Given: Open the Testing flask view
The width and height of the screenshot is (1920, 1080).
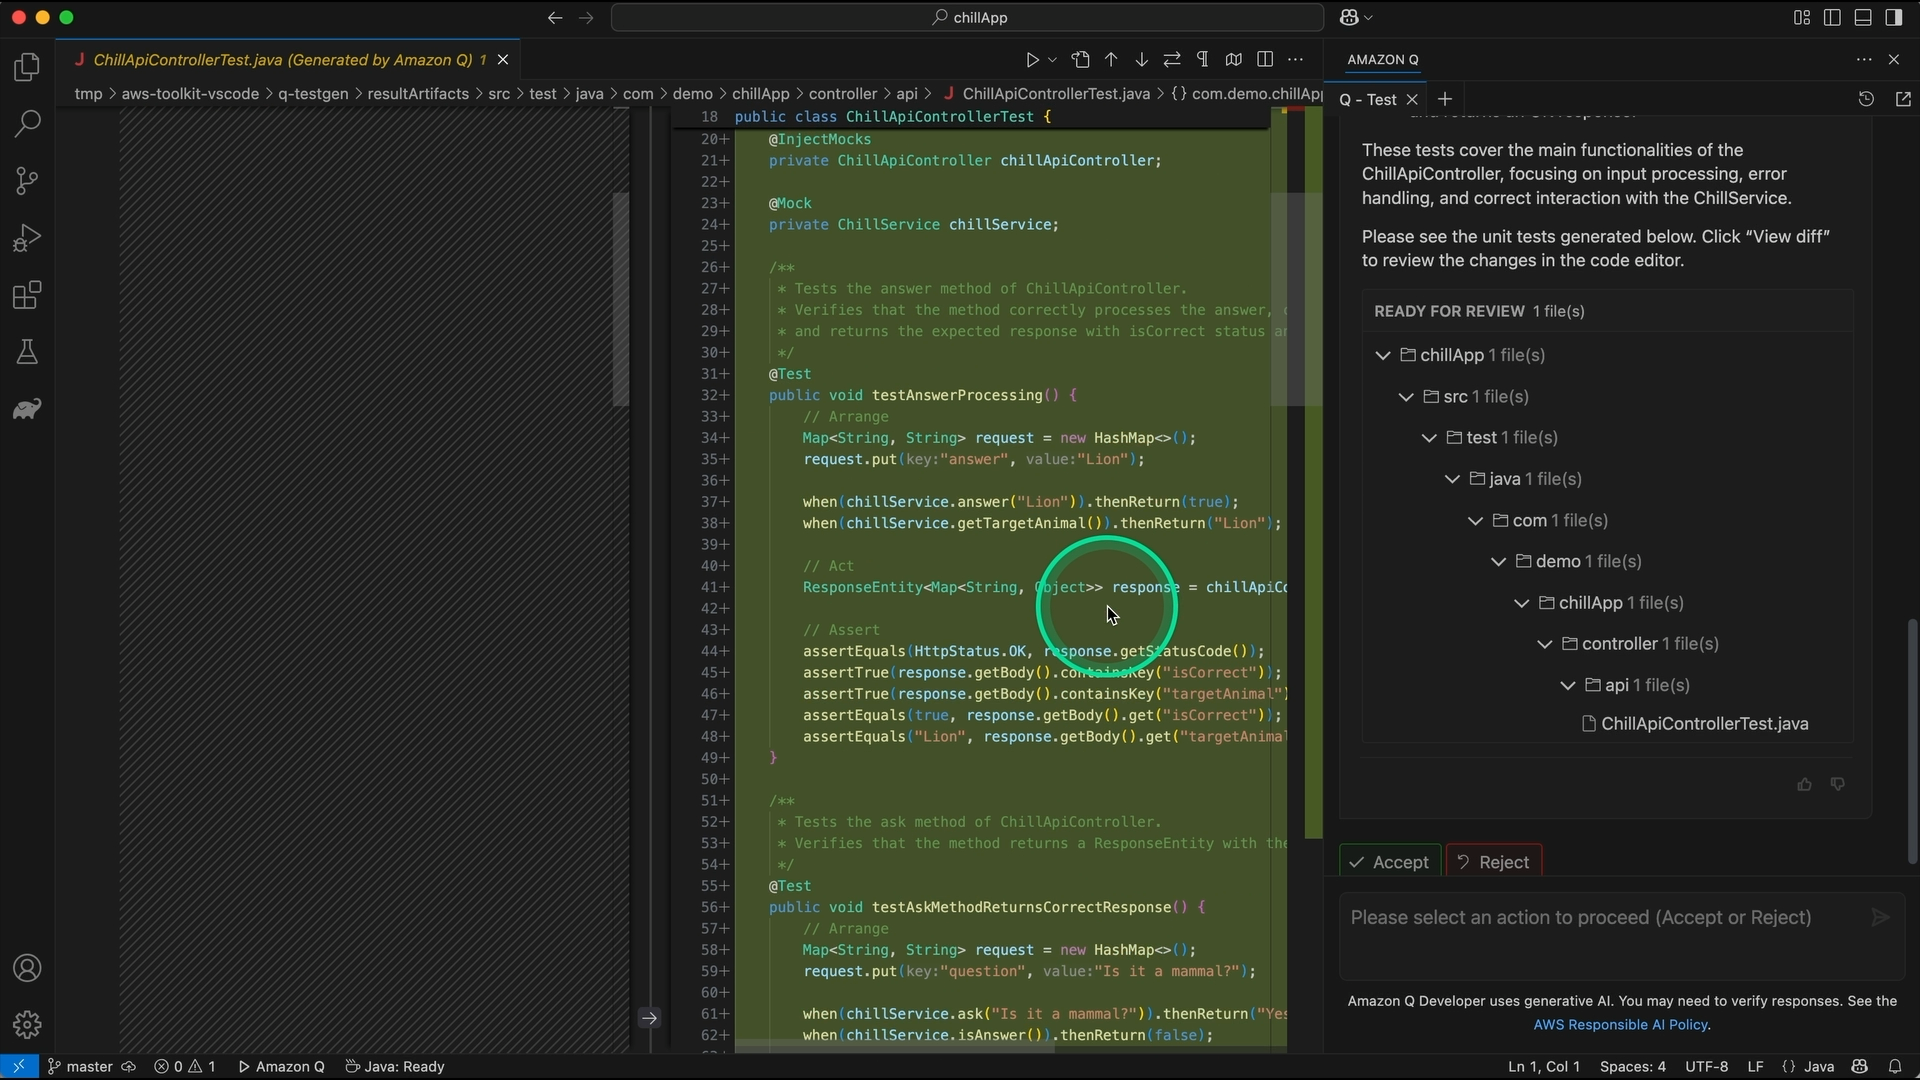Looking at the screenshot, I should click(x=27, y=352).
